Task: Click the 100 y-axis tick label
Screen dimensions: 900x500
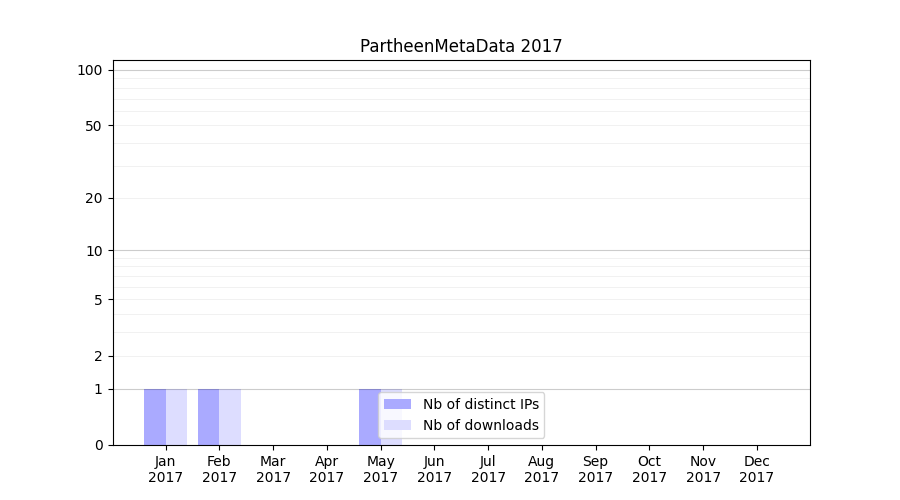Action: 90,70
